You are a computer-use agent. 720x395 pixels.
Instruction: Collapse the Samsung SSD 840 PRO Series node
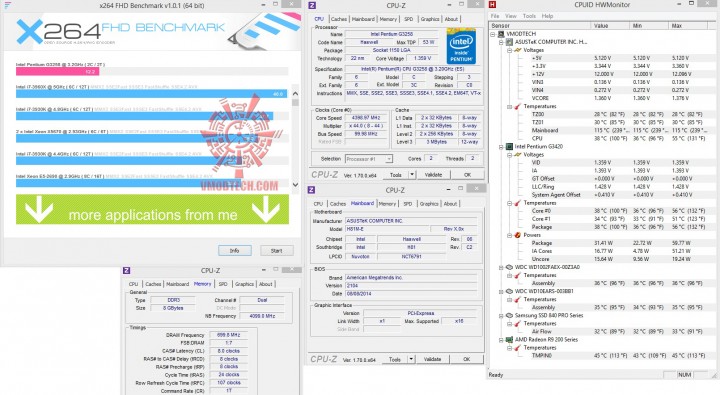click(501, 316)
